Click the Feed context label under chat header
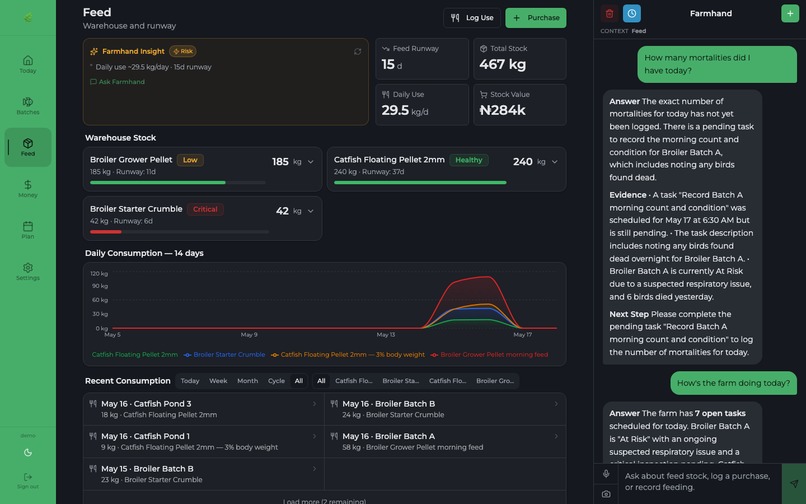Screen dimensions: 806x504 639,31
